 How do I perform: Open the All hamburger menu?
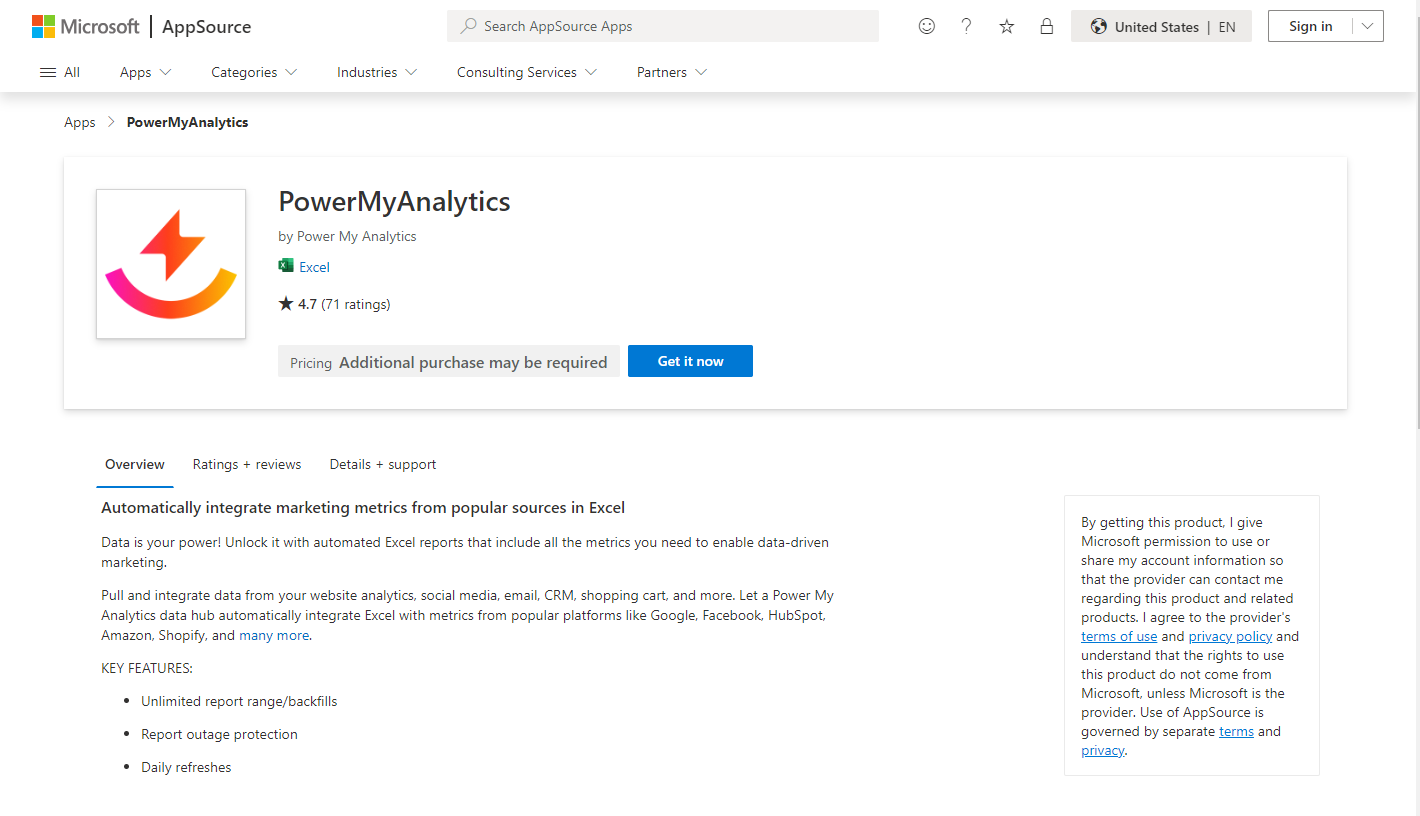59,72
